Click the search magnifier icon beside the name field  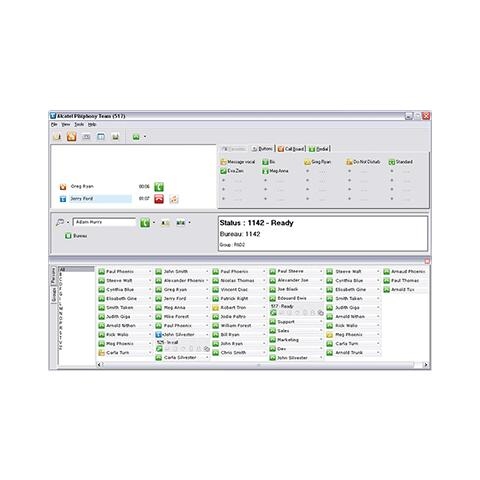pyautogui.click(x=60, y=222)
